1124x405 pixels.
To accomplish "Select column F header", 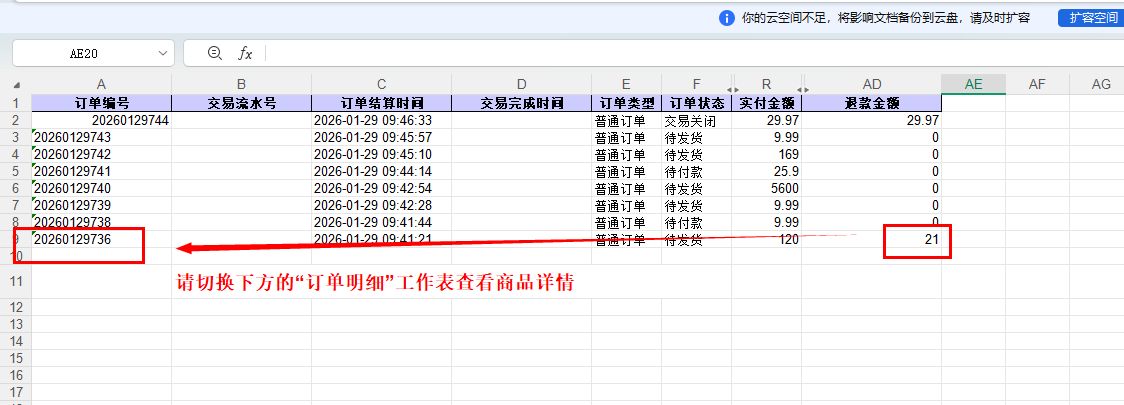I will click(x=697, y=85).
